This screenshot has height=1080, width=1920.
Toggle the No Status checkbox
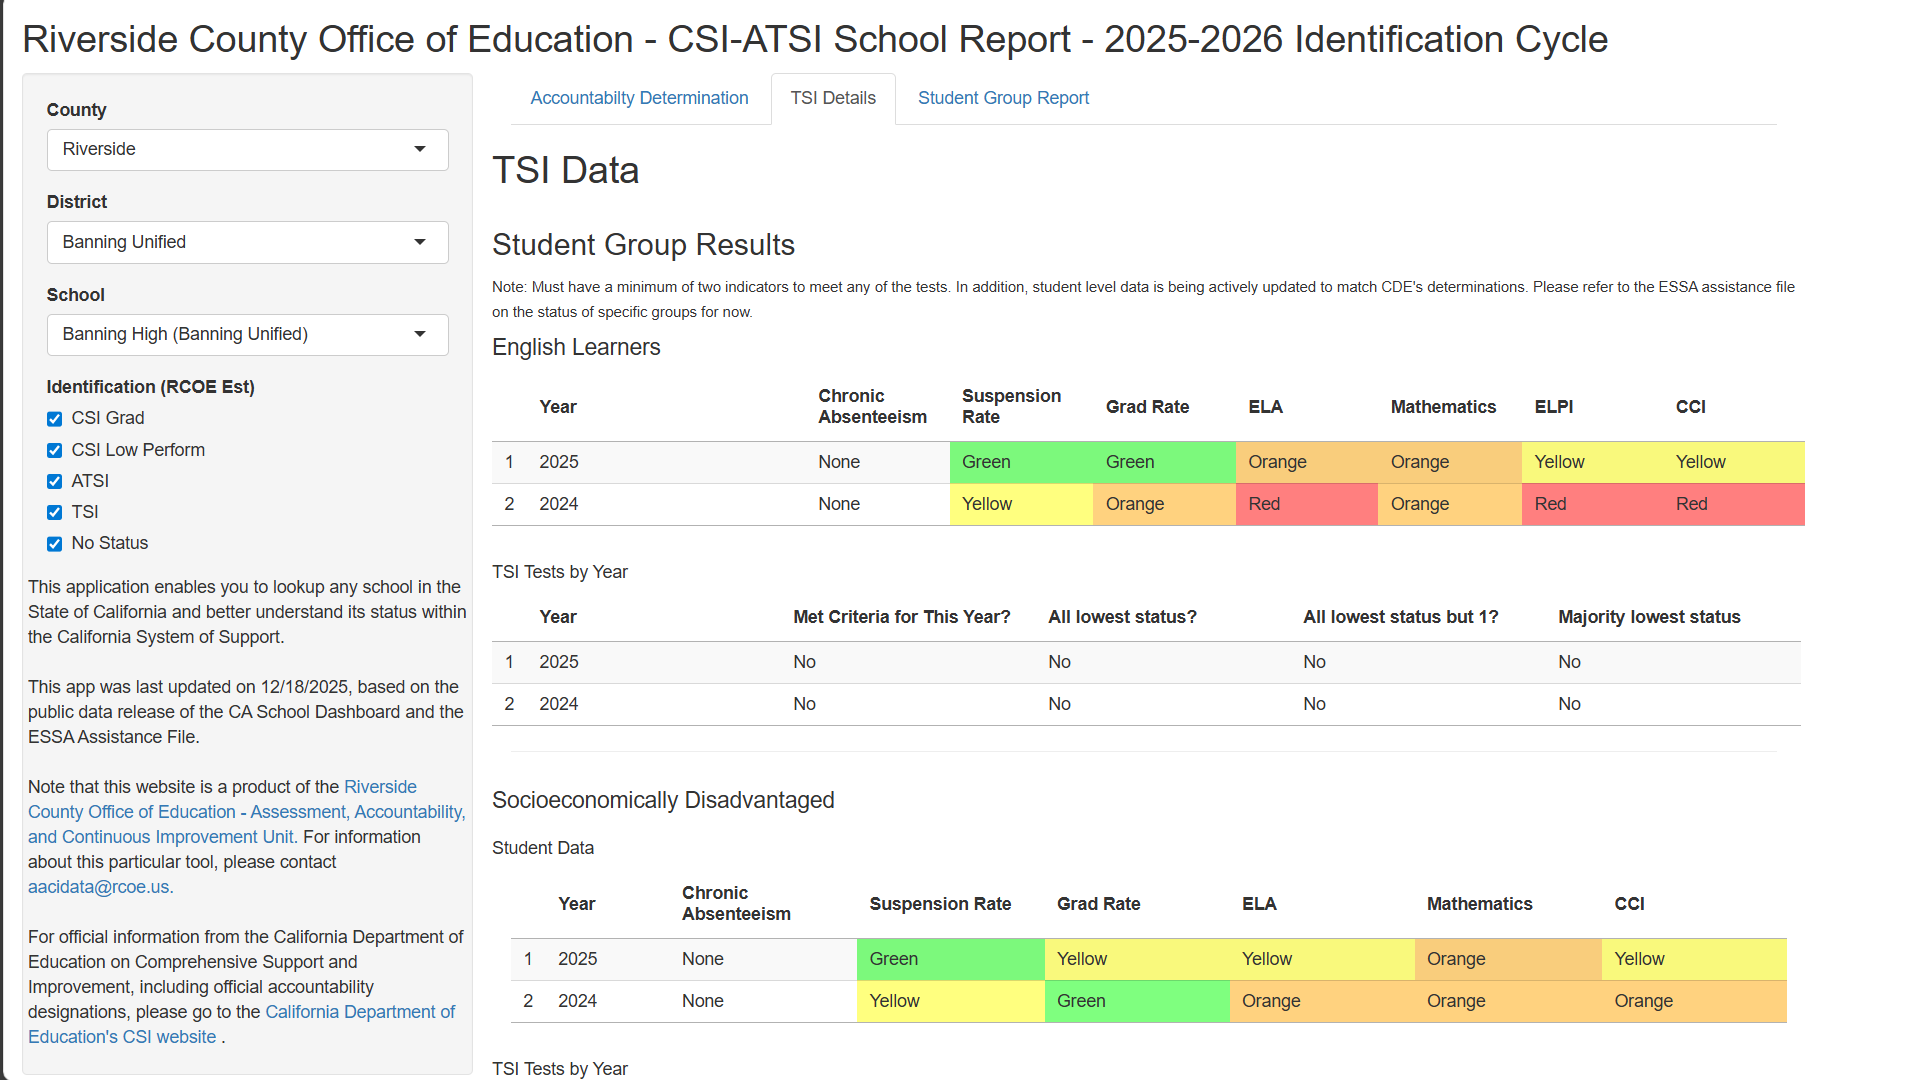coord(54,543)
